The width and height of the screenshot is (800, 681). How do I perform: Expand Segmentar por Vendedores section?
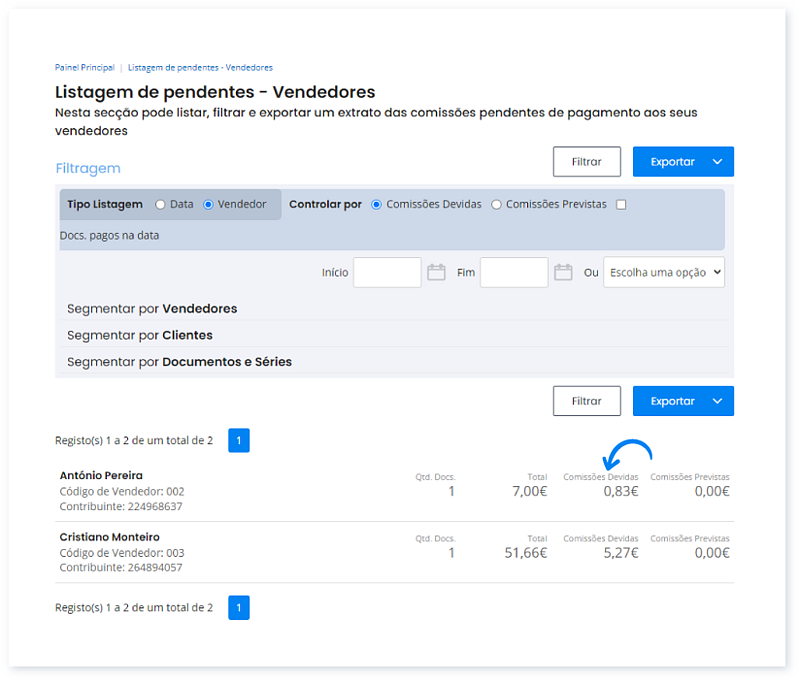pyautogui.click(x=152, y=308)
